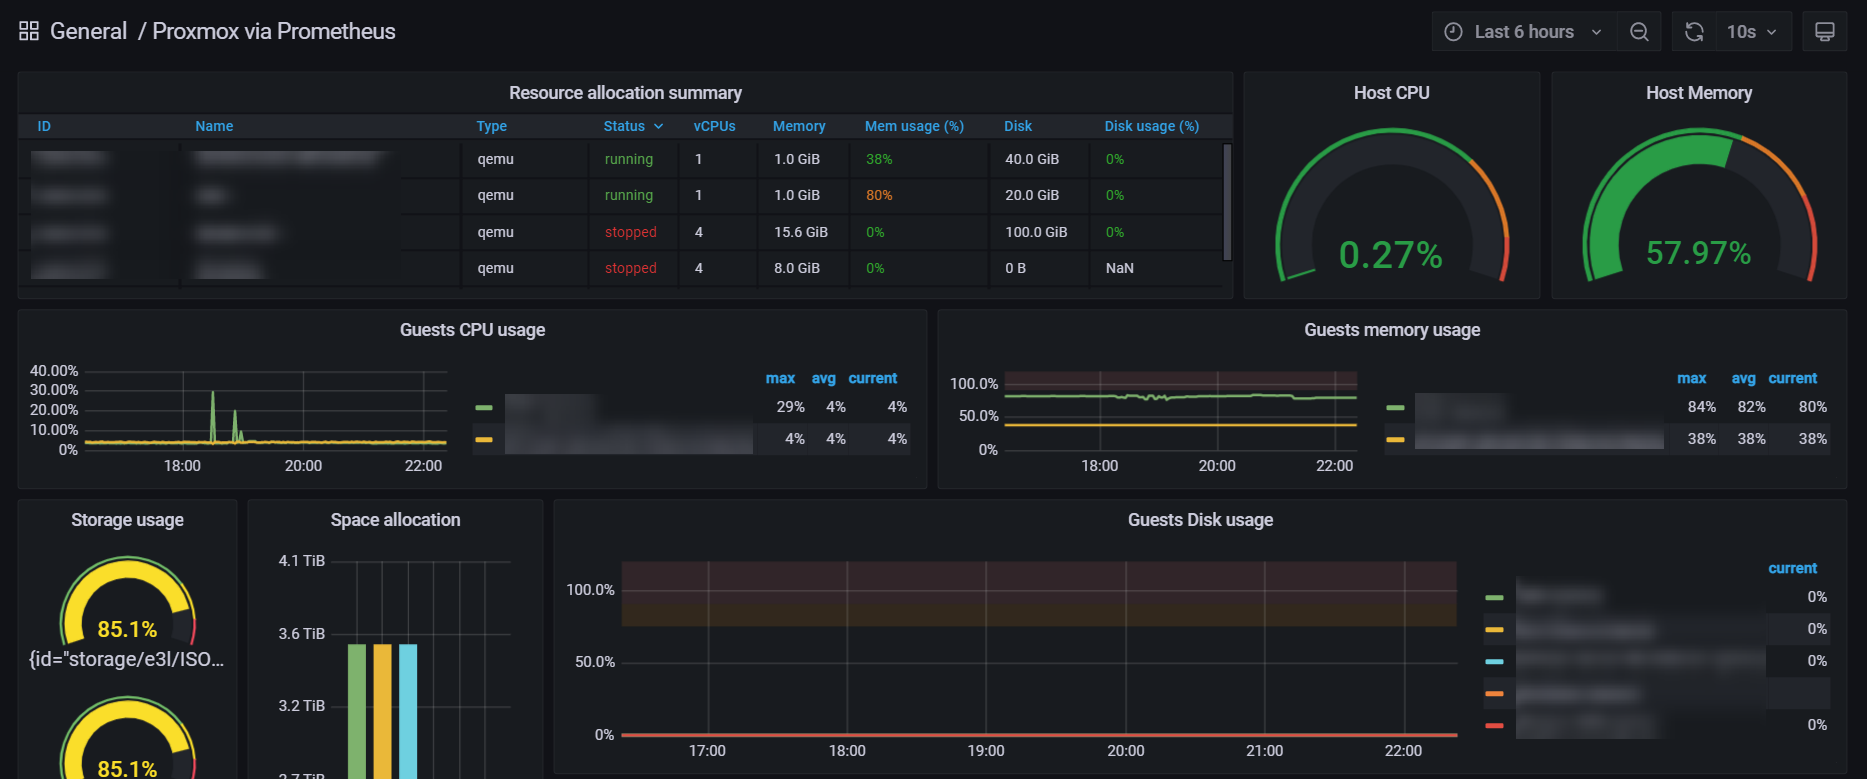Click yellow series marker in Guests CPU legend
The height and width of the screenshot is (779, 1867).
pyautogui.click(x=484, y=440)
